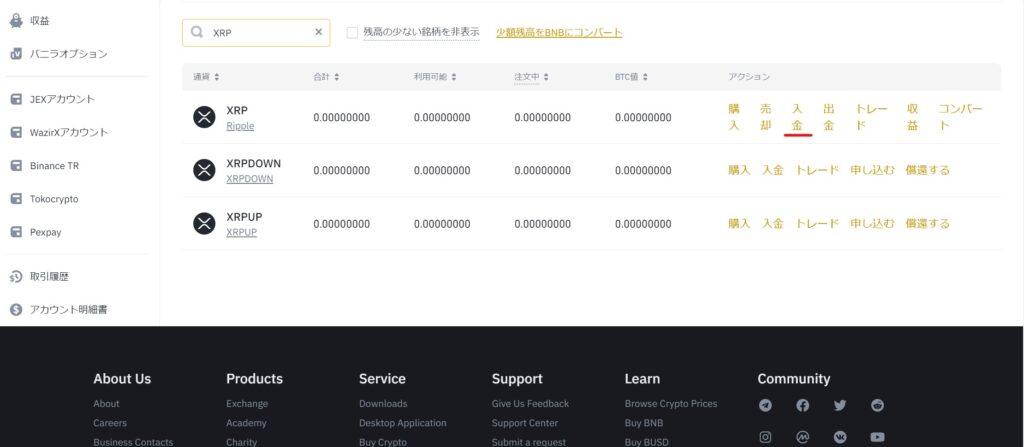Open the Exchange footer link

(247, 404)
